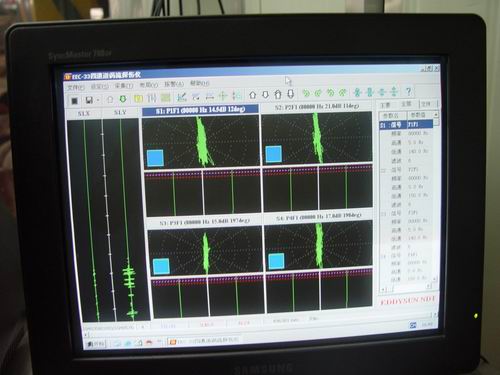This screenshot has width=500, height=375.
Task: Click the question mark help icon
Action: click(408, 91)
